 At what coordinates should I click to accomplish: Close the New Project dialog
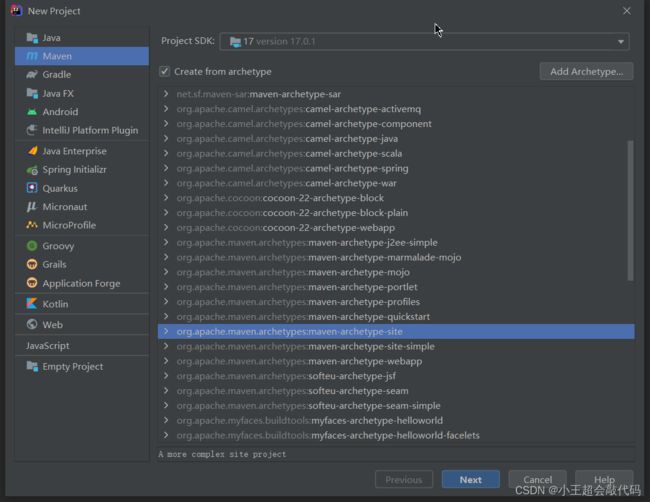point(626,11)
